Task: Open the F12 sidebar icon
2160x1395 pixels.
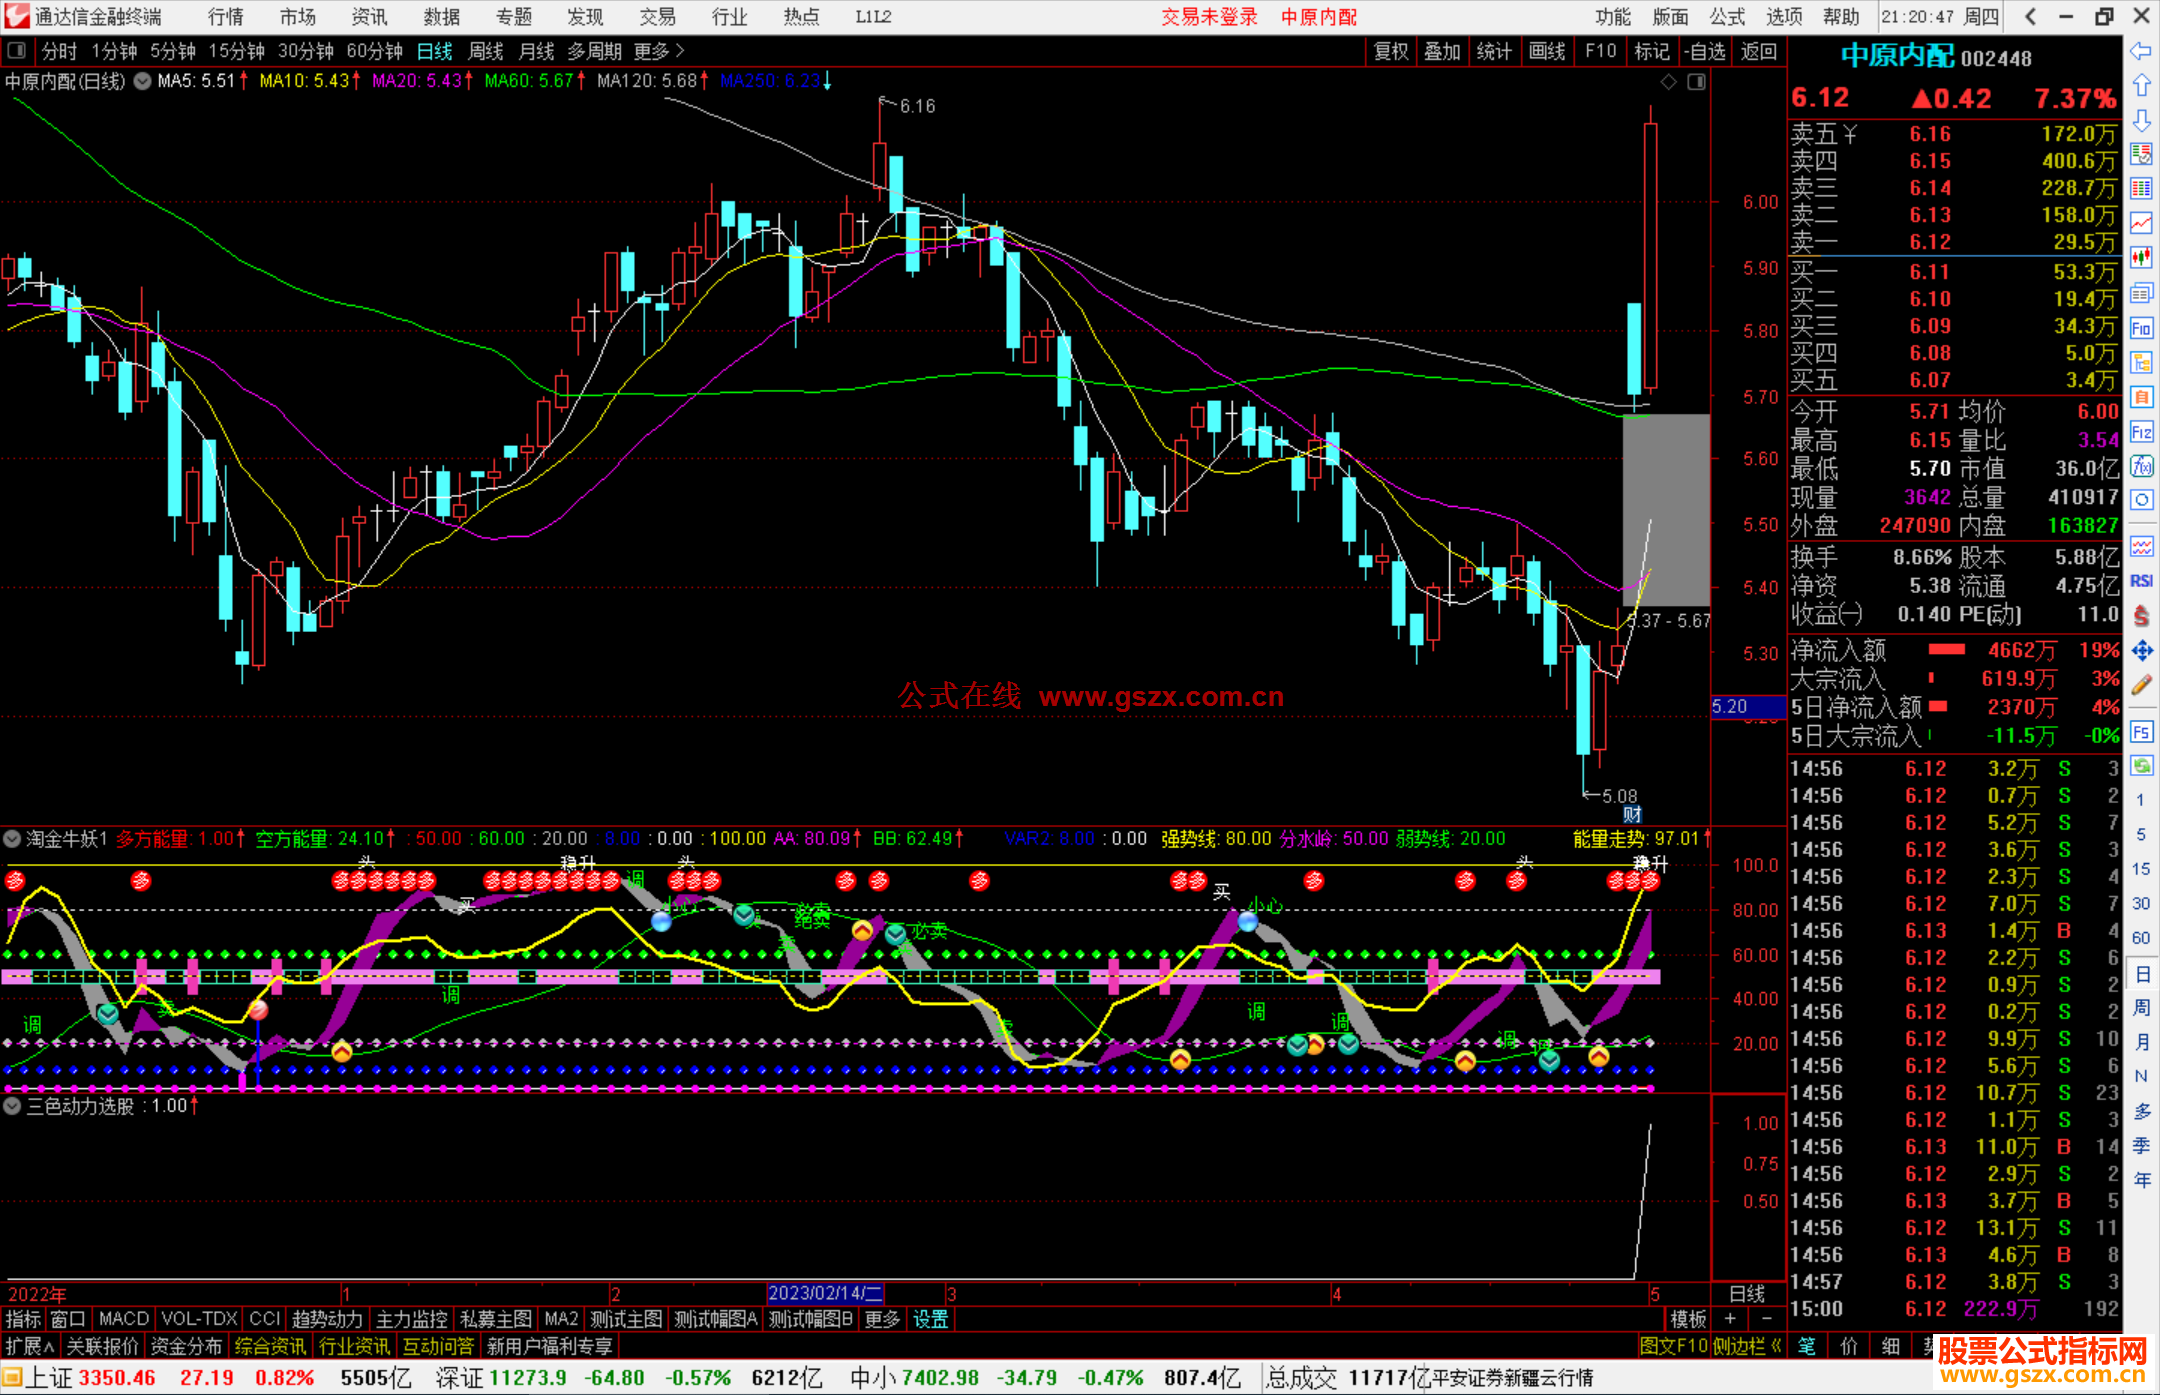Action: click(x=2141, y=432)
